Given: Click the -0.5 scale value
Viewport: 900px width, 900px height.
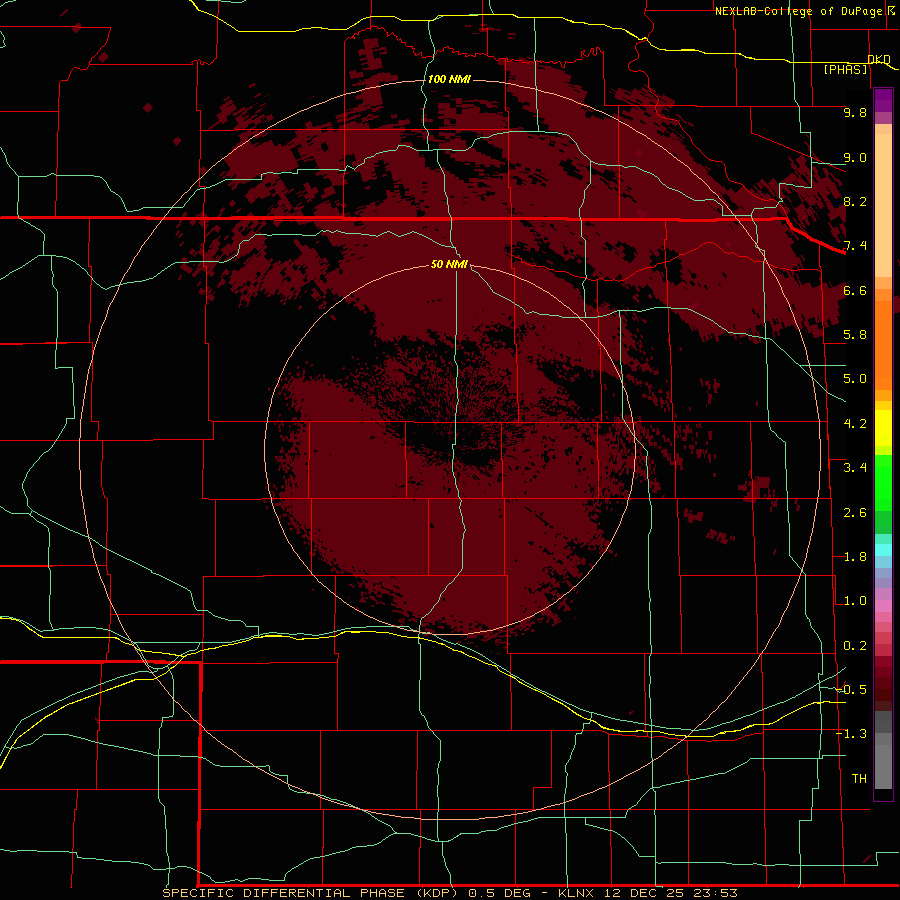Looking at the screenshot, I should [852, 690].
